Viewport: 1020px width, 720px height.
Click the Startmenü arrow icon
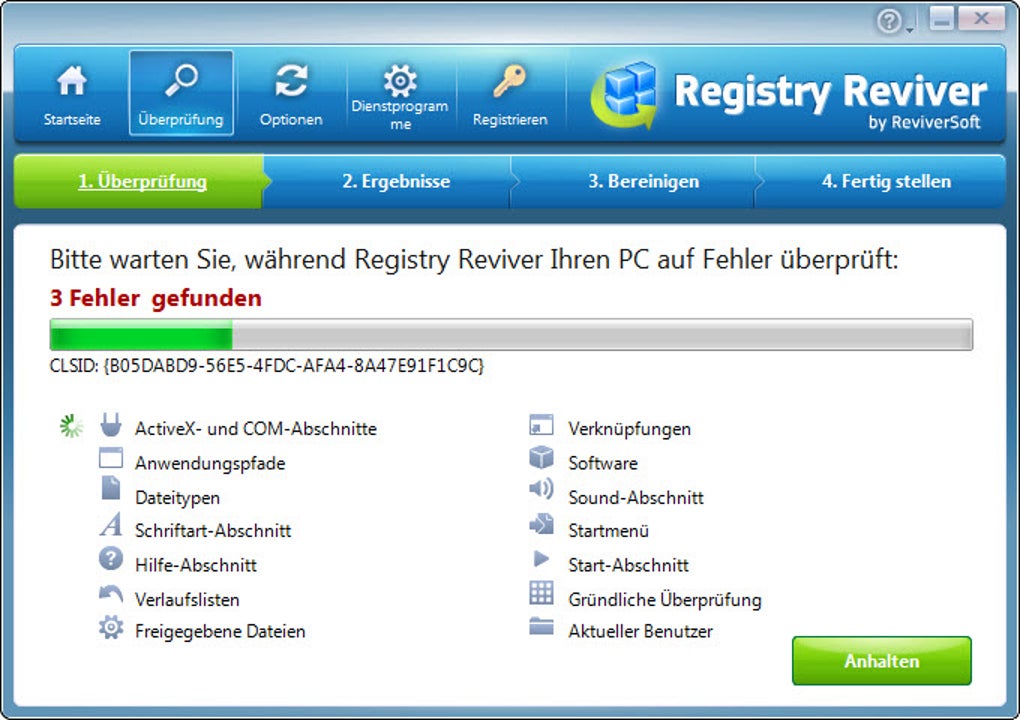click(541, 524)
